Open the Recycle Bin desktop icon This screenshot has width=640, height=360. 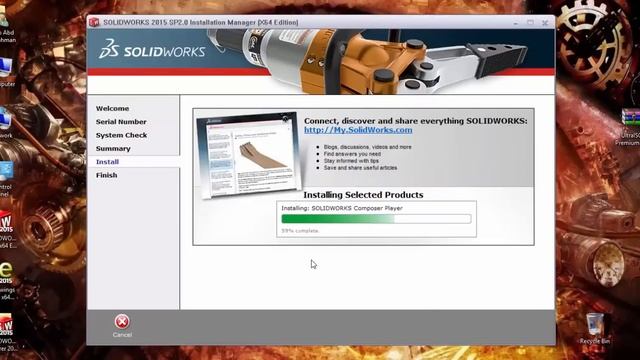click(x=595, y=328)
